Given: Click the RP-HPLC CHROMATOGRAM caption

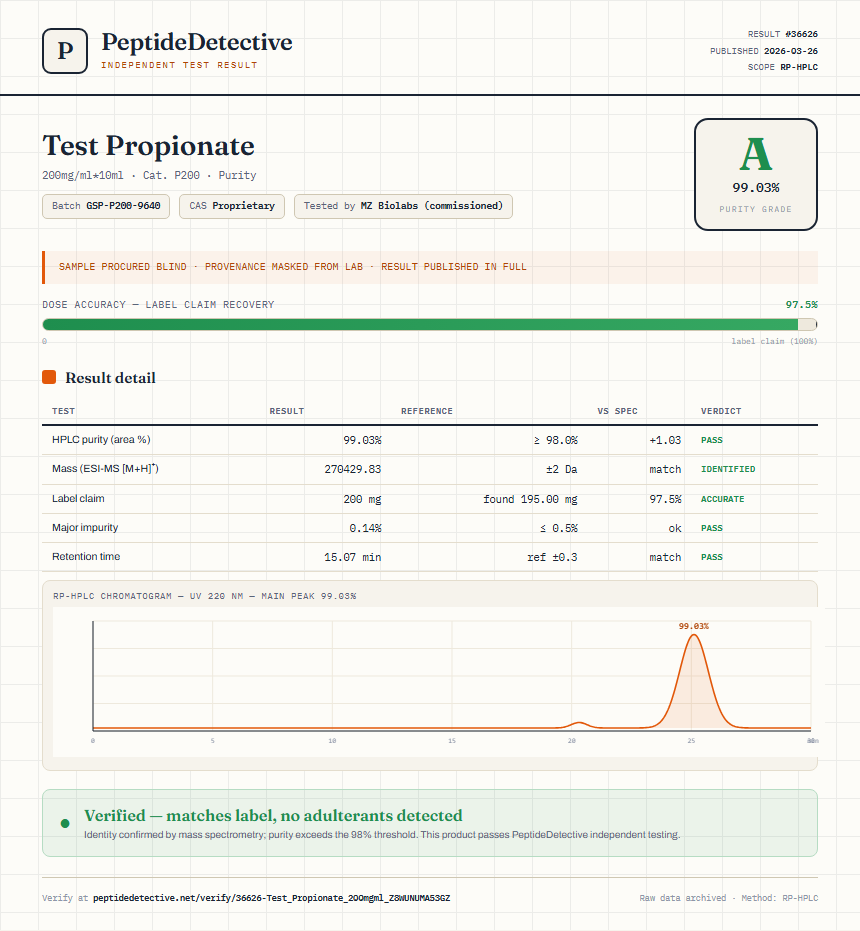Looking at the screenshot, I should (x=204, y=596).
